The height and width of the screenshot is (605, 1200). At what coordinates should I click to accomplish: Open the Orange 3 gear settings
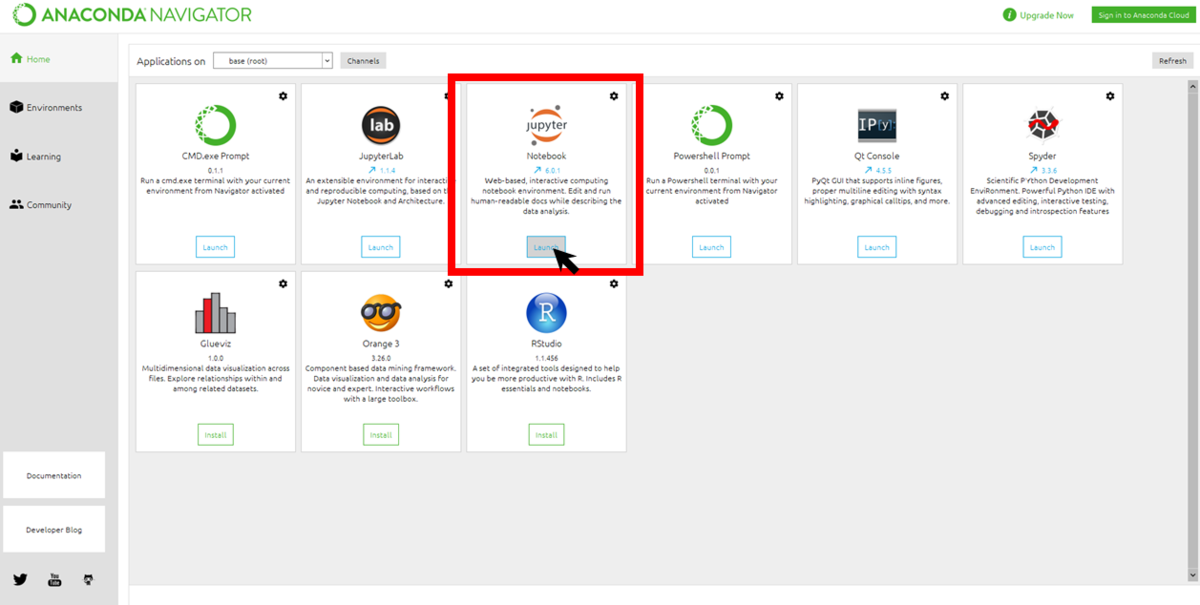pyautogui.click(x=449, y=284)
